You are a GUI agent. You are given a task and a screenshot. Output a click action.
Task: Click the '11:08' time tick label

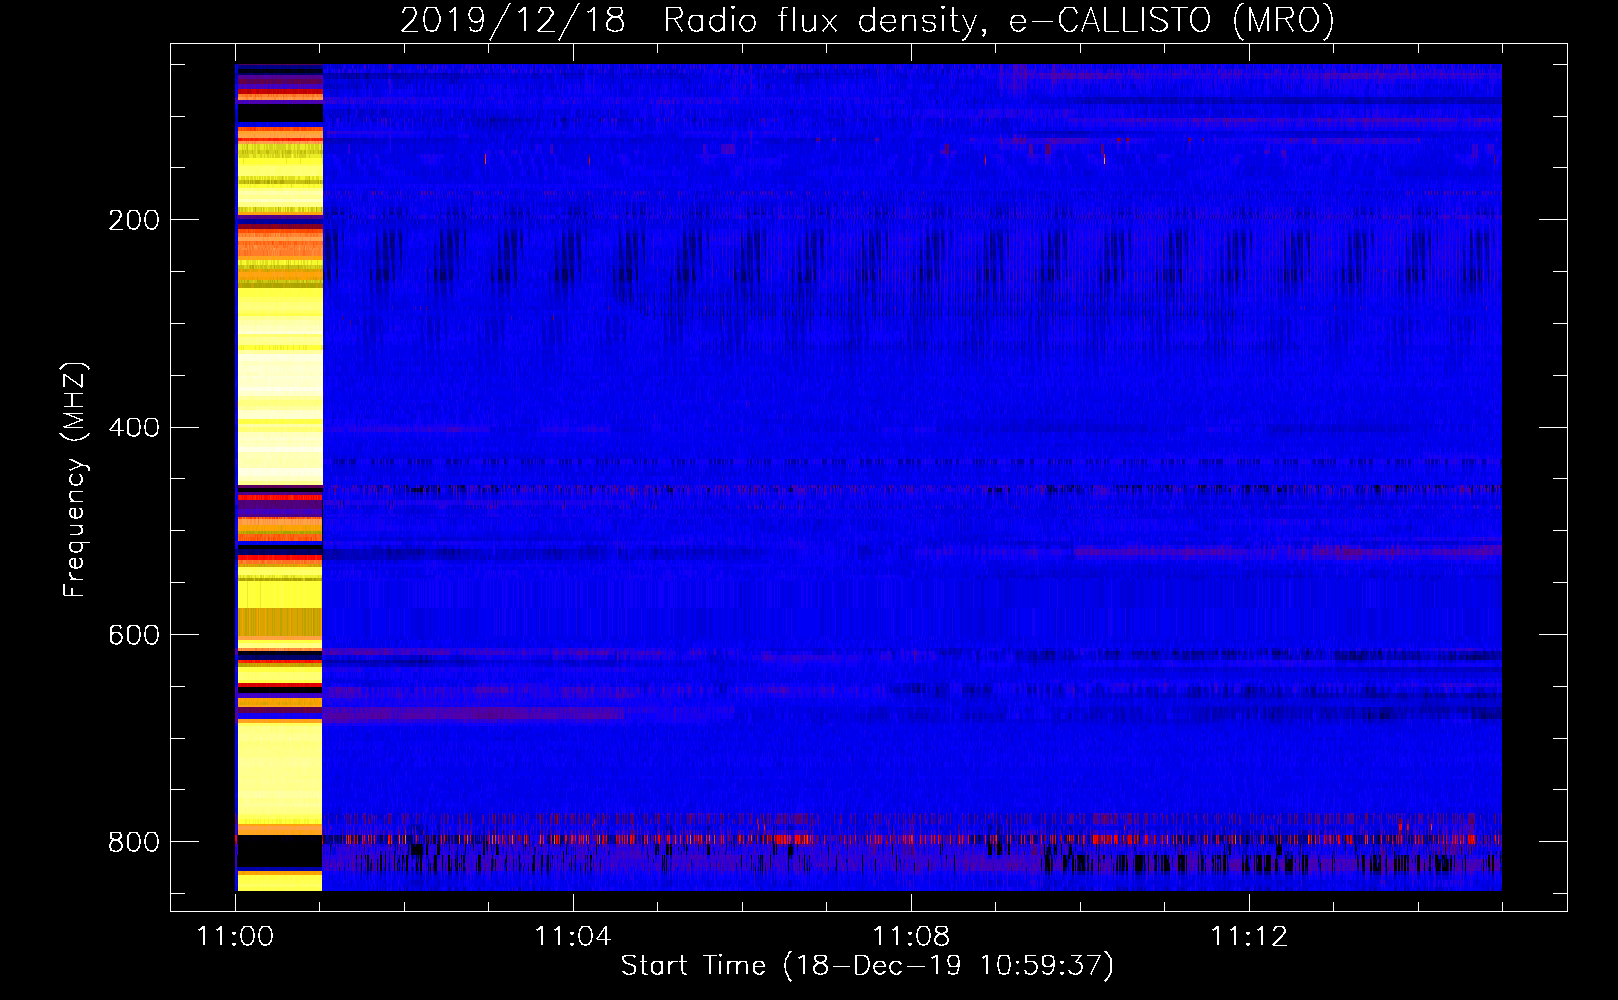pyautogui.click(x=911, y=937)
